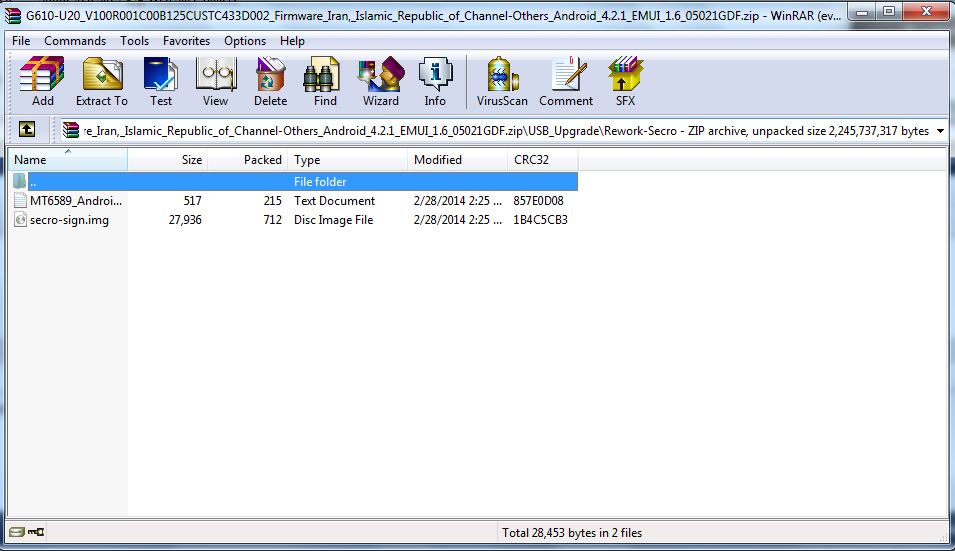Sort files by Modified column

457,160
